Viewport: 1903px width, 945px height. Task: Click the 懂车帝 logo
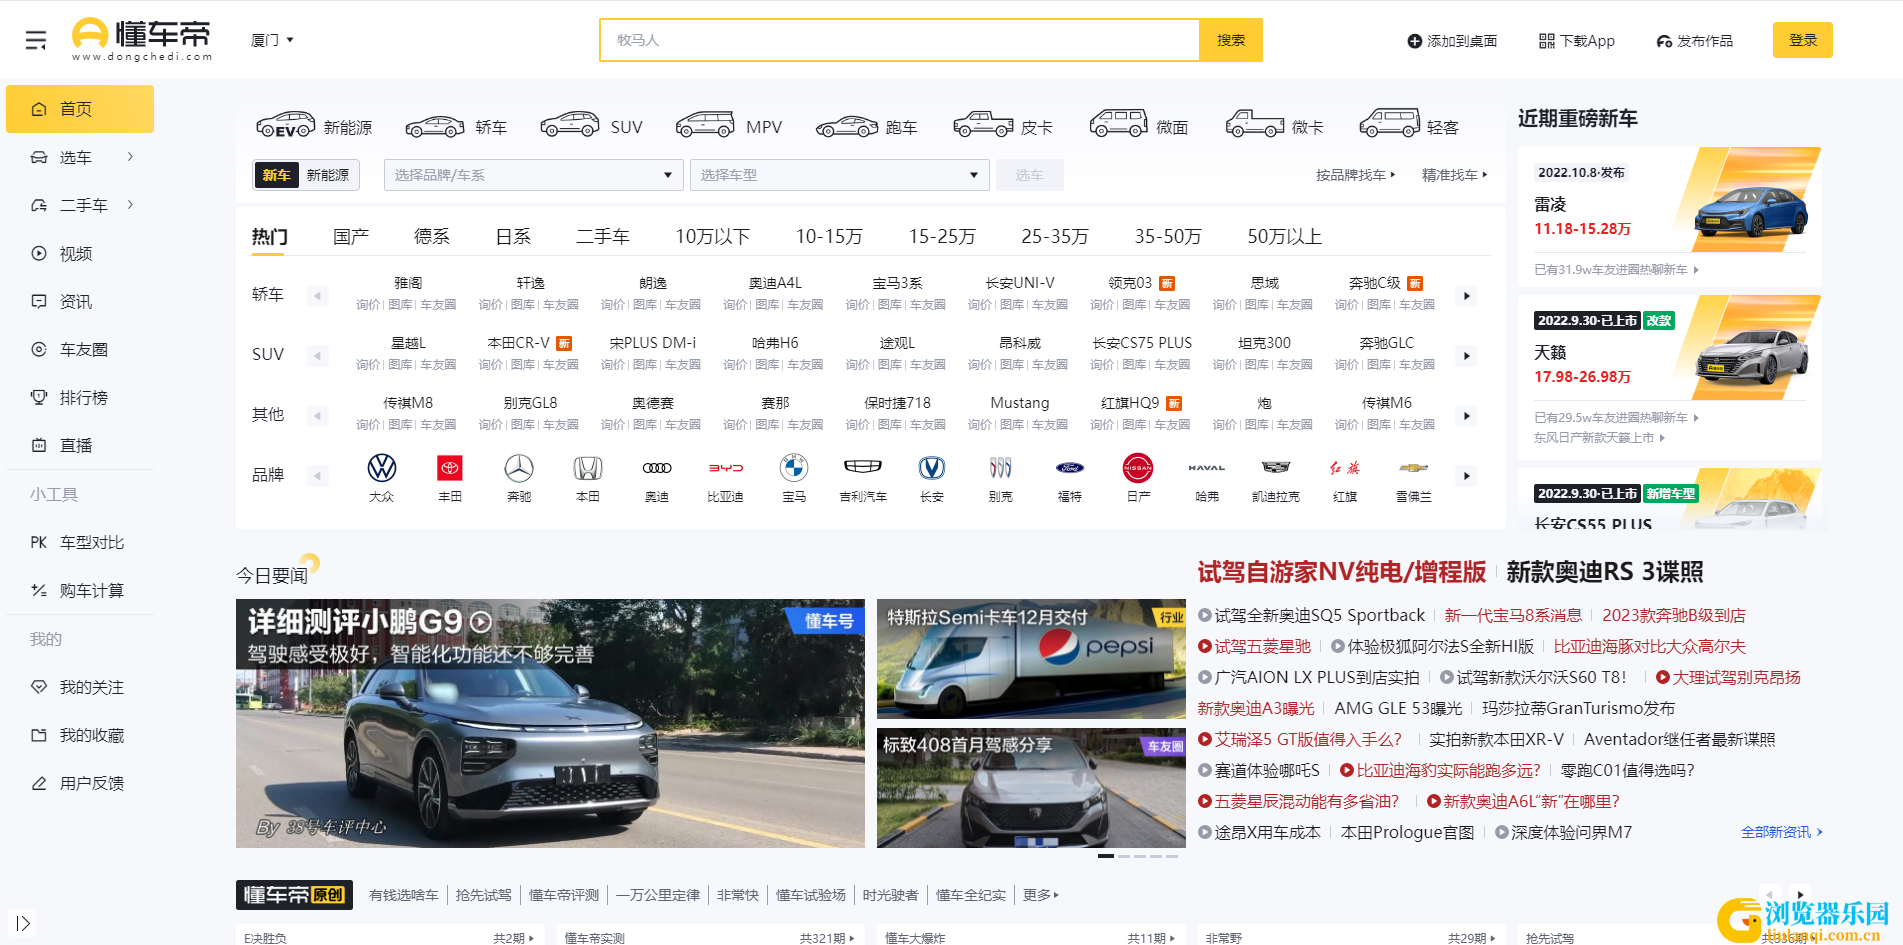point(142,40)
